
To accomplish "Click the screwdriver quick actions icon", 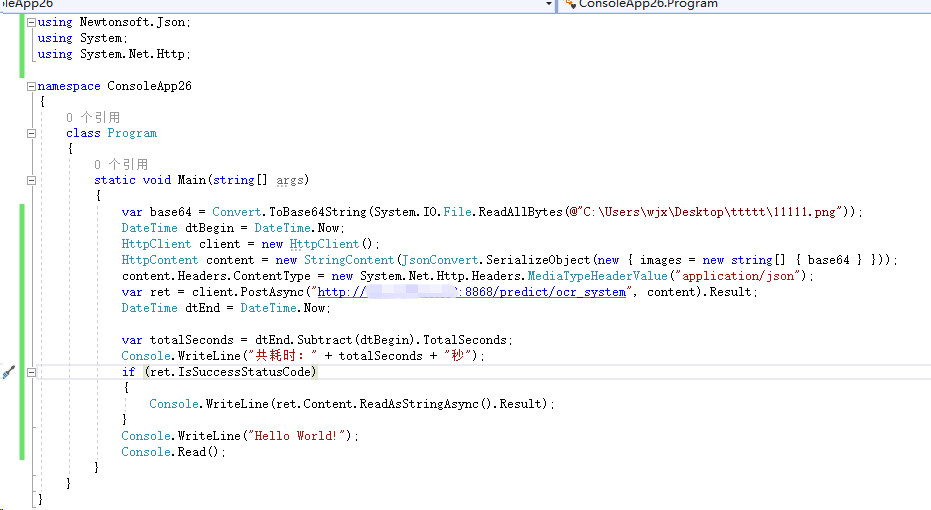I will [9, 372].
